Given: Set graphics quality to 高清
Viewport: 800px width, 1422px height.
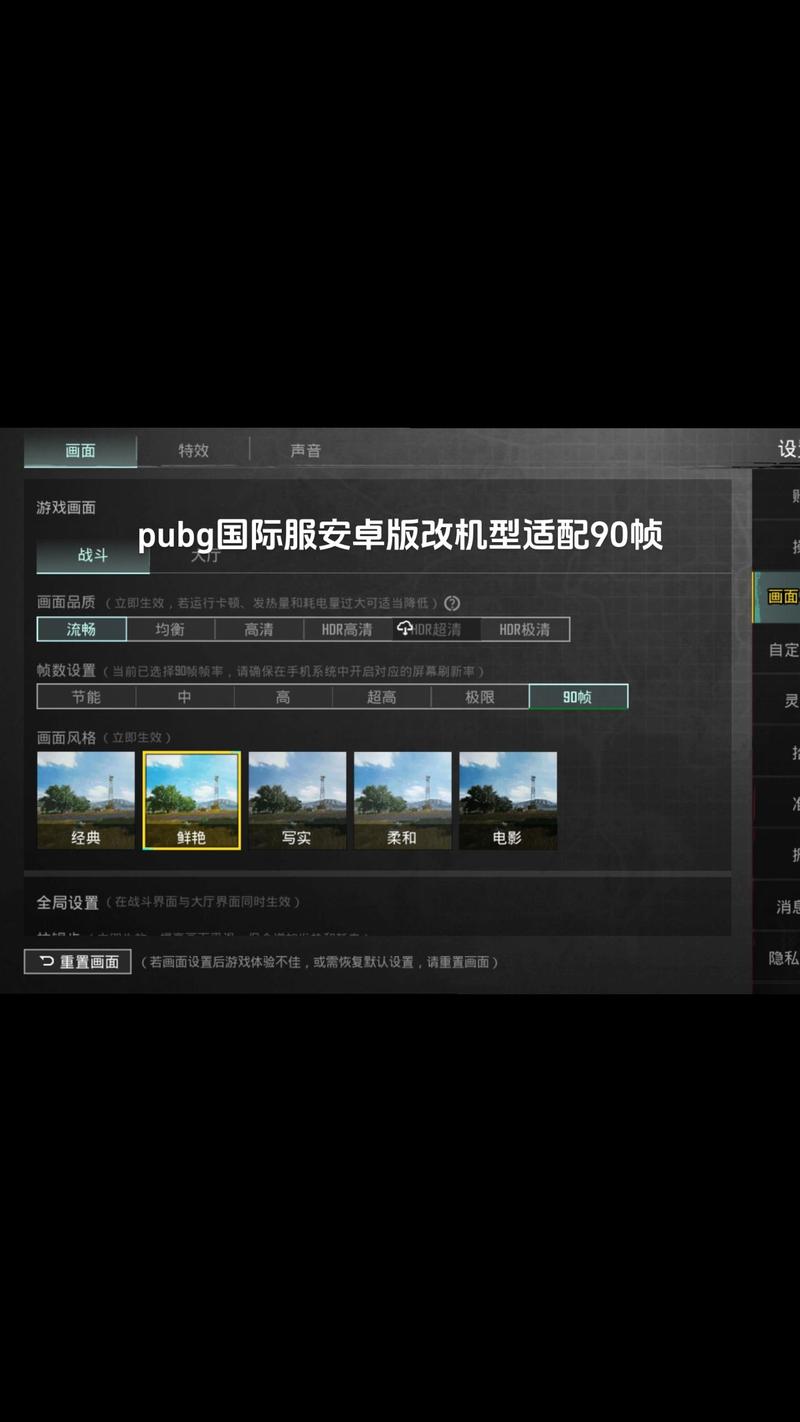Looking at the screenshot, I should click(259, 629).
